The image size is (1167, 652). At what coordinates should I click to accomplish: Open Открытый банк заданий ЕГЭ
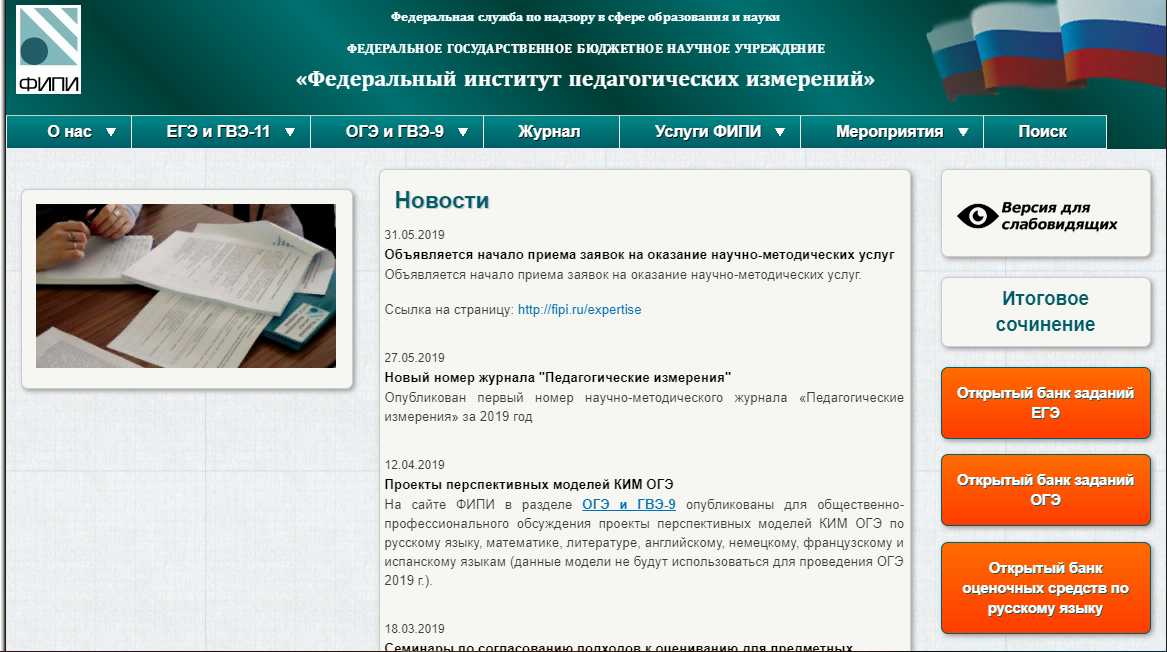(1046, 403)
